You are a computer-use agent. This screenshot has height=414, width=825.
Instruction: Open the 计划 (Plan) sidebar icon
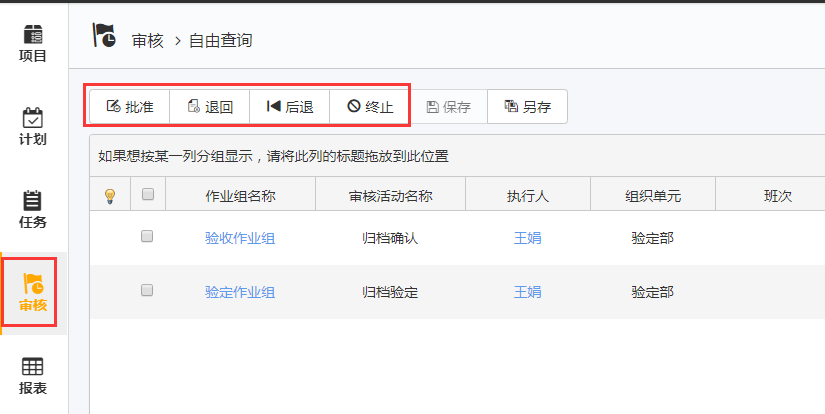coord(33,126)
